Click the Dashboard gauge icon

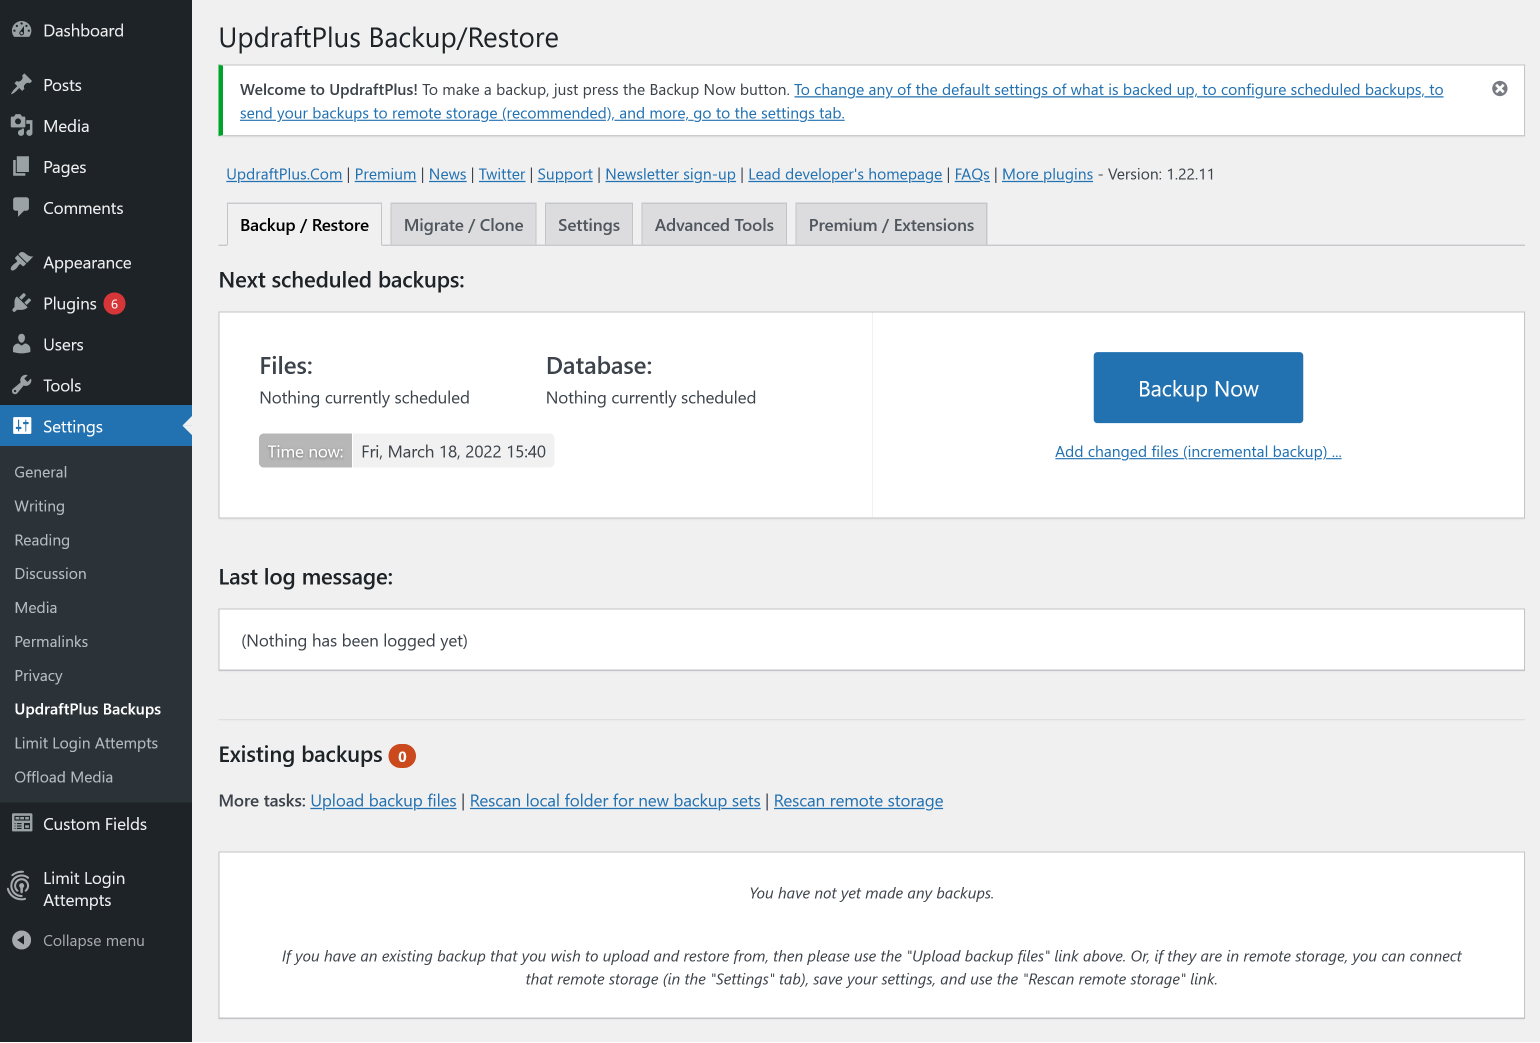[22, 30]
